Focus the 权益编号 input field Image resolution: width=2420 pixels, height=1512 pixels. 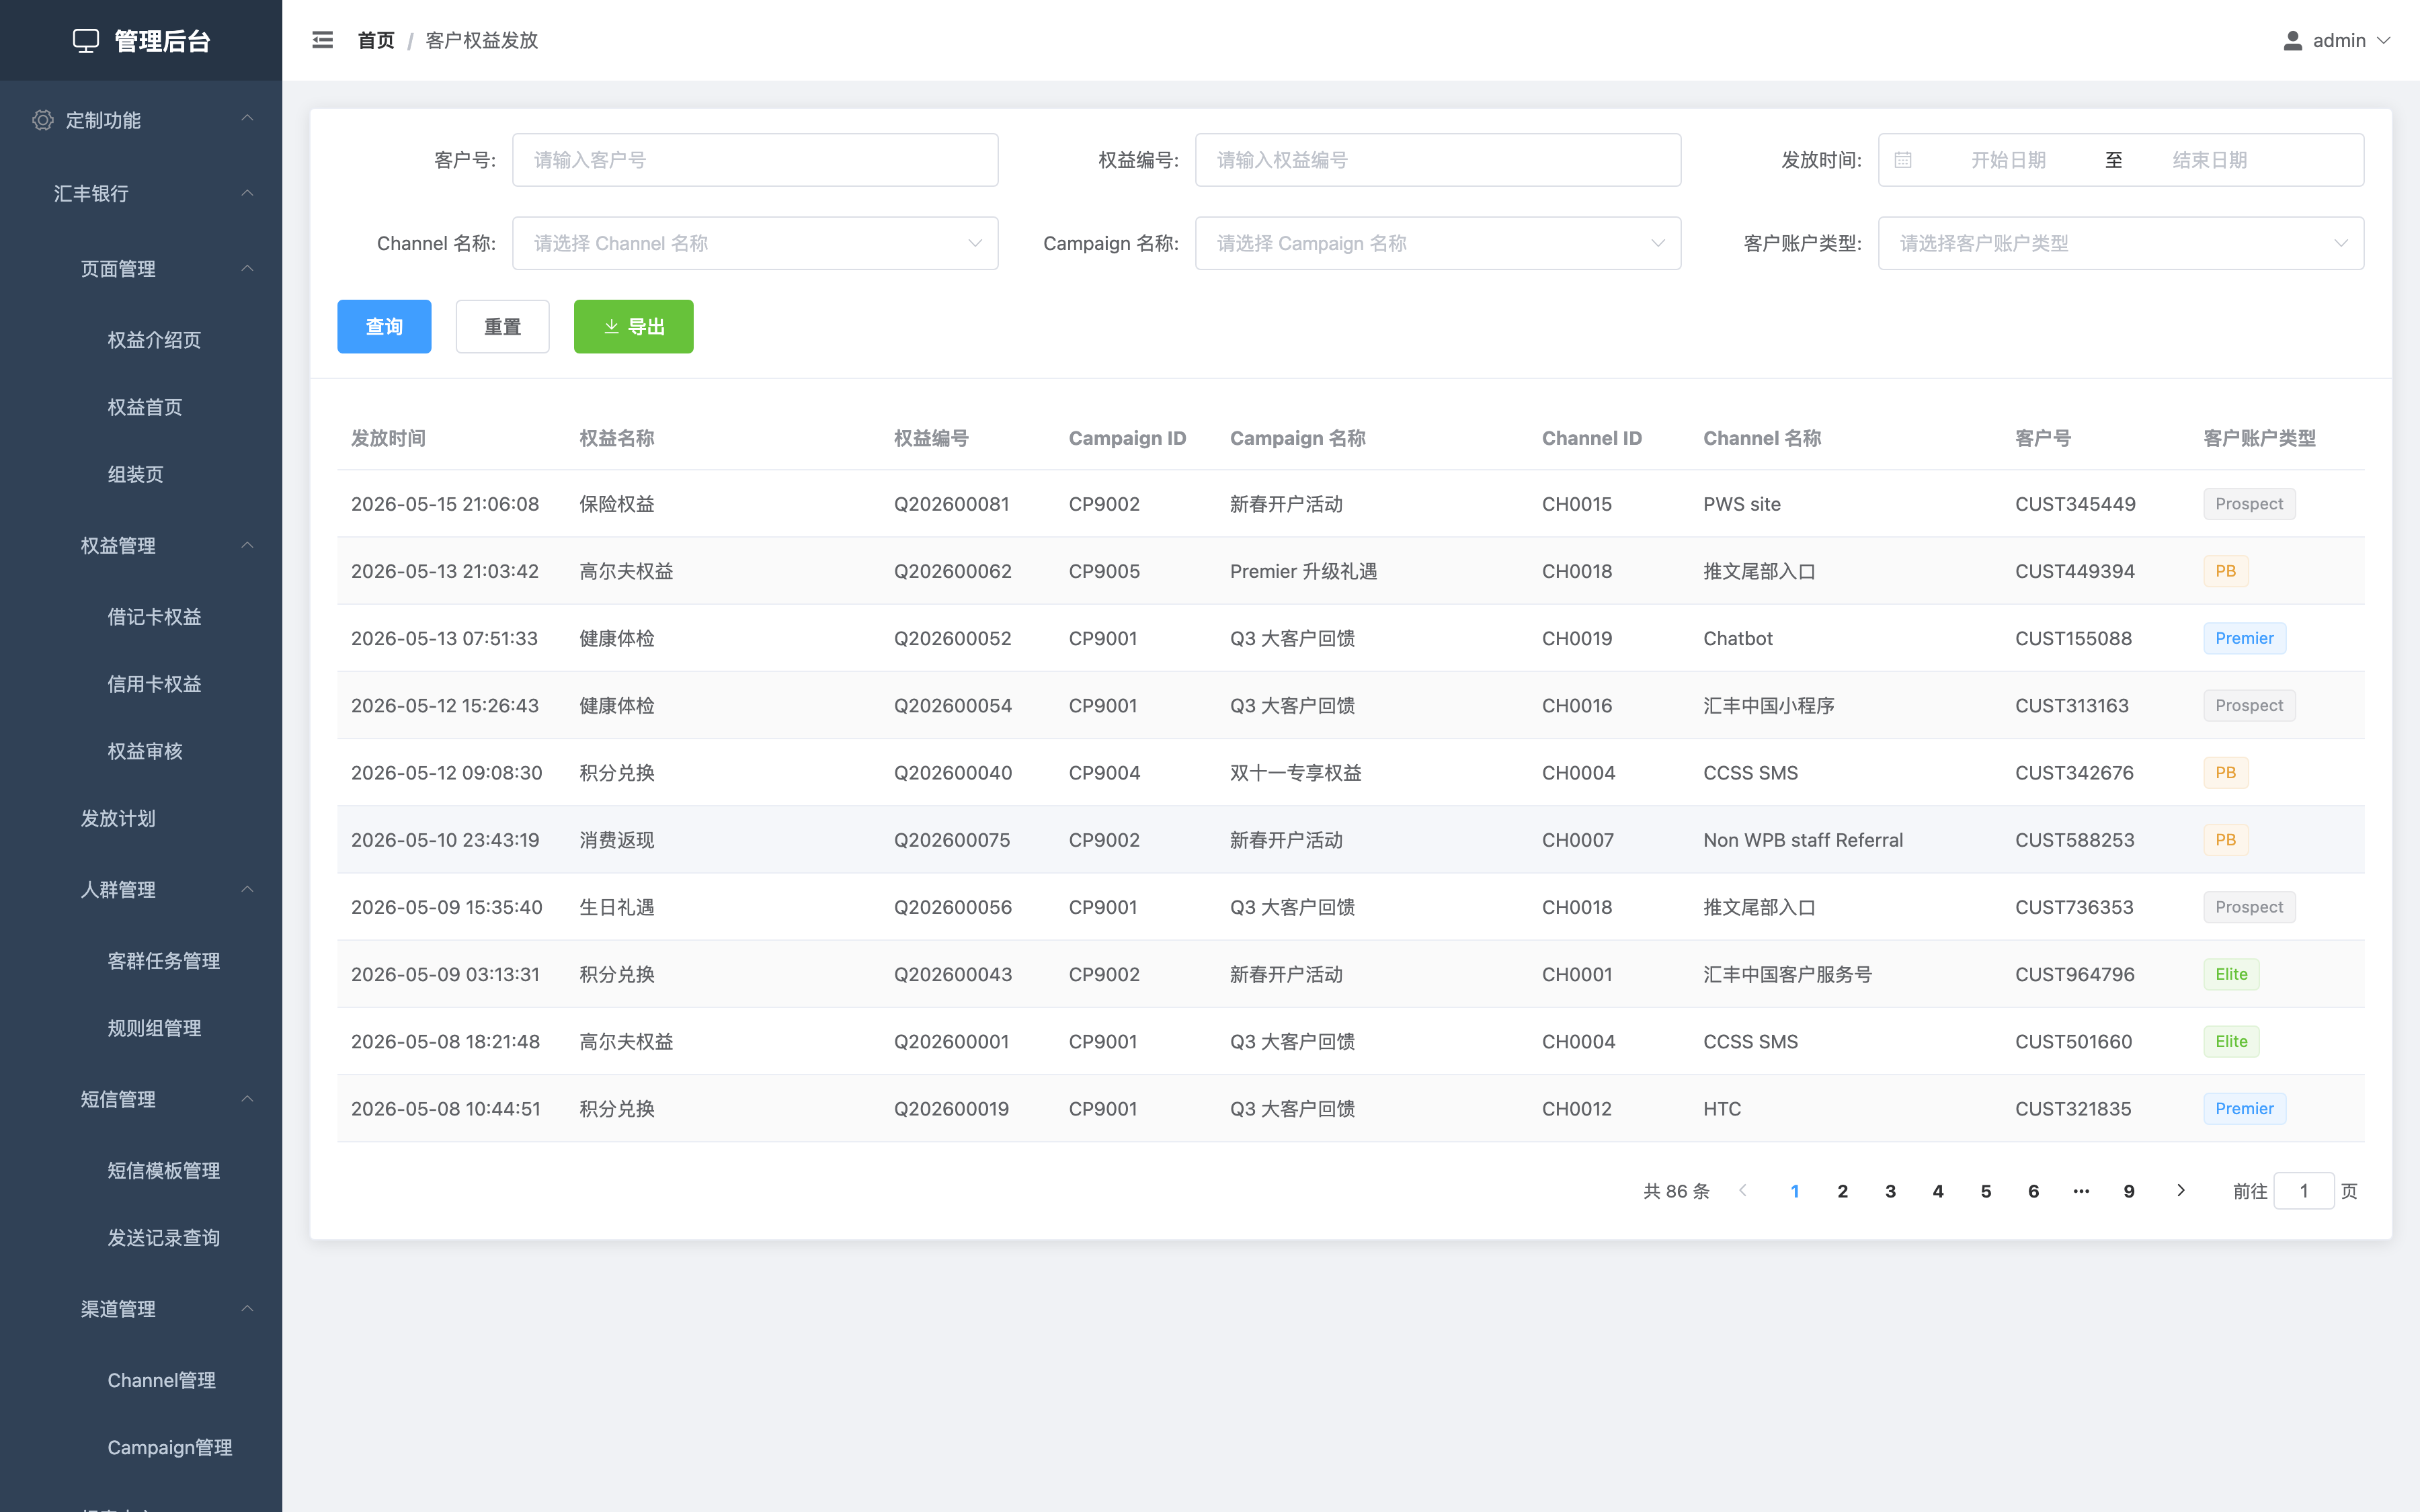point(1438,160)
